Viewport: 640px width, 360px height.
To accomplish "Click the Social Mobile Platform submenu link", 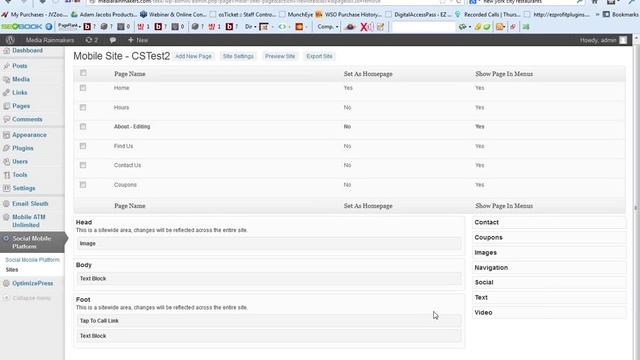I will pyautogui.click(x=32, y=260).
